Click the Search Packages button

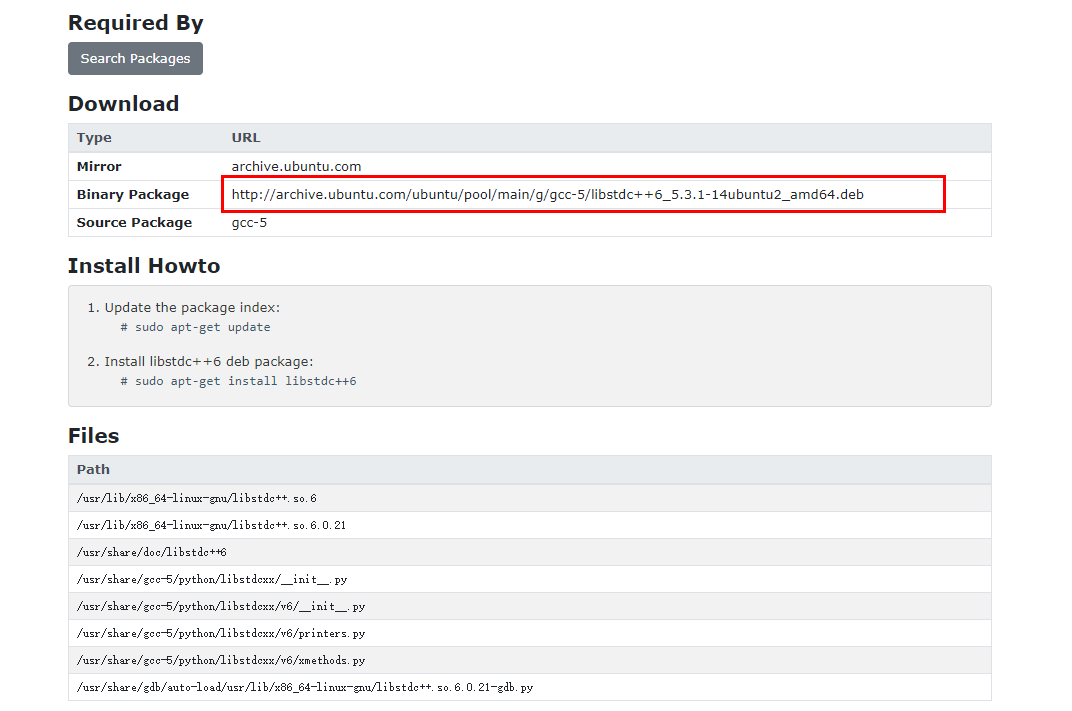pos(135,59)
